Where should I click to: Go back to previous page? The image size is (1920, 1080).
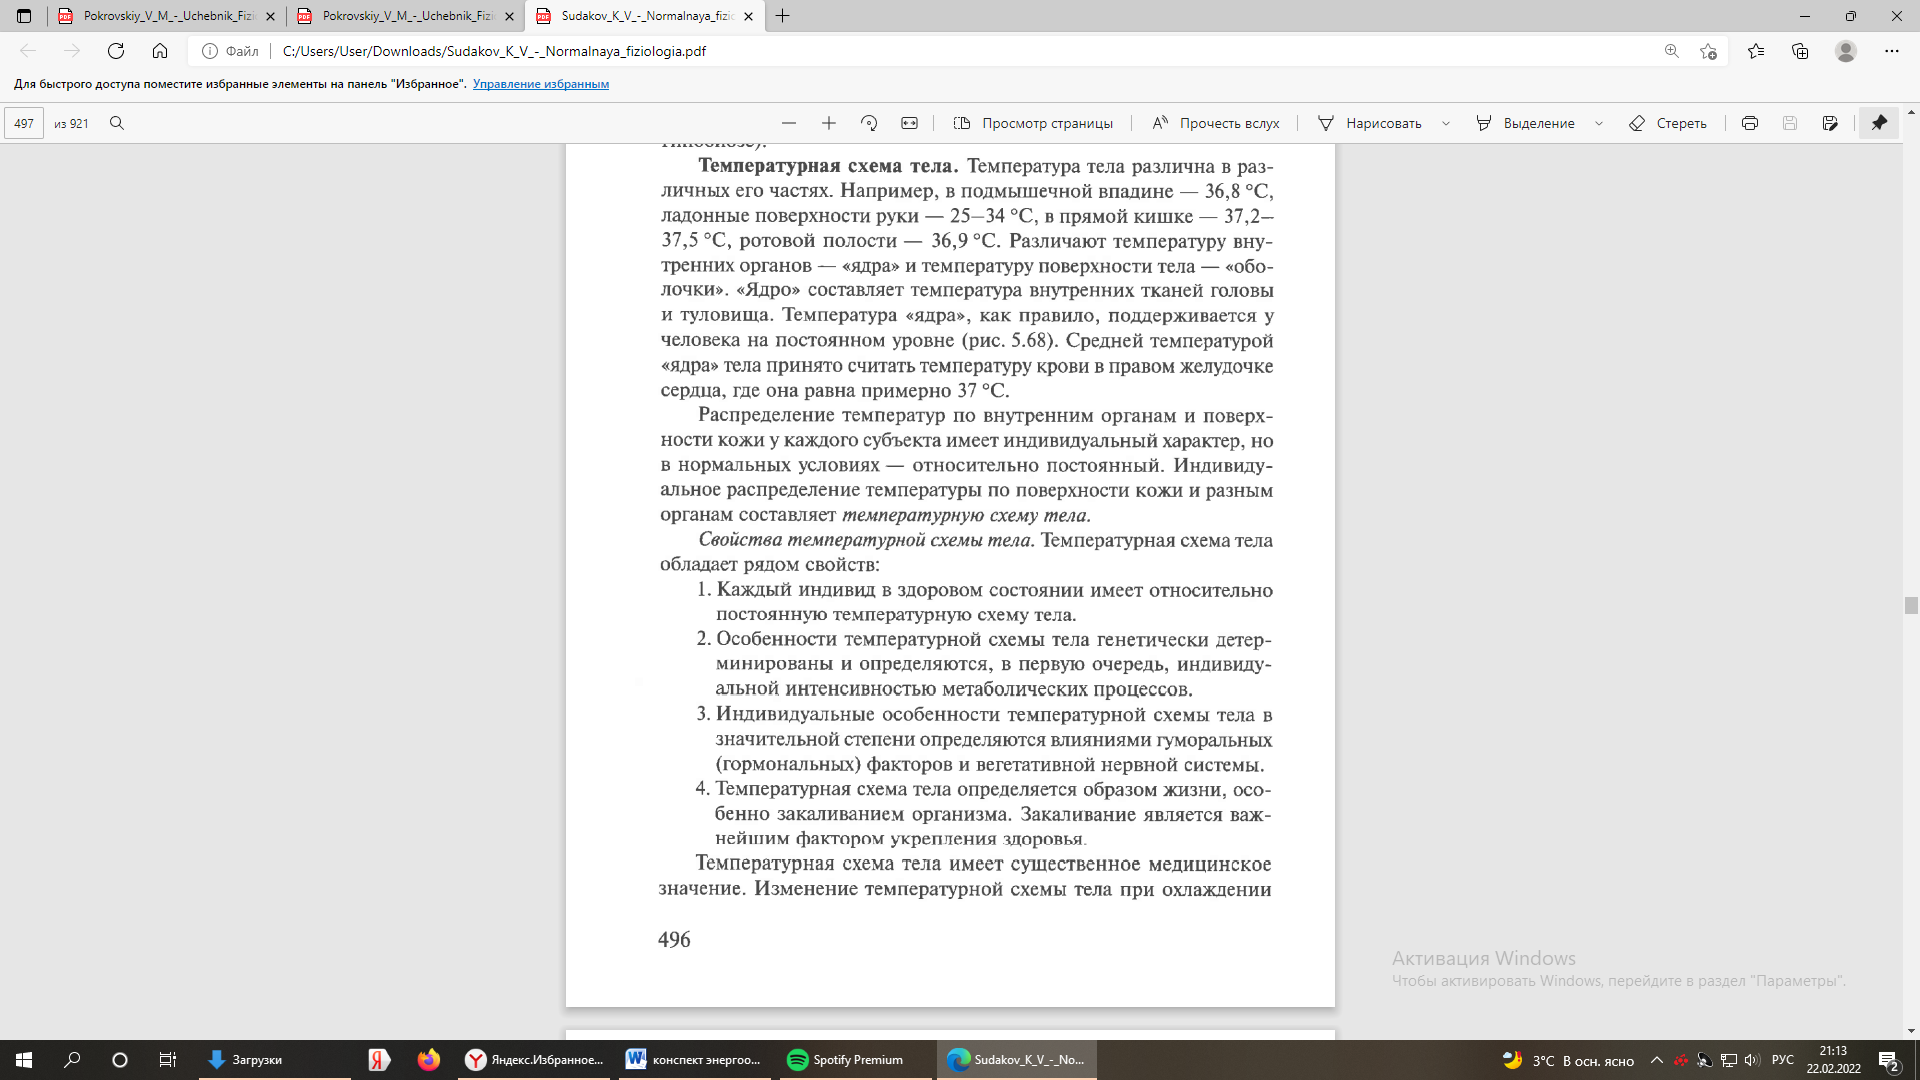point(28,51)
